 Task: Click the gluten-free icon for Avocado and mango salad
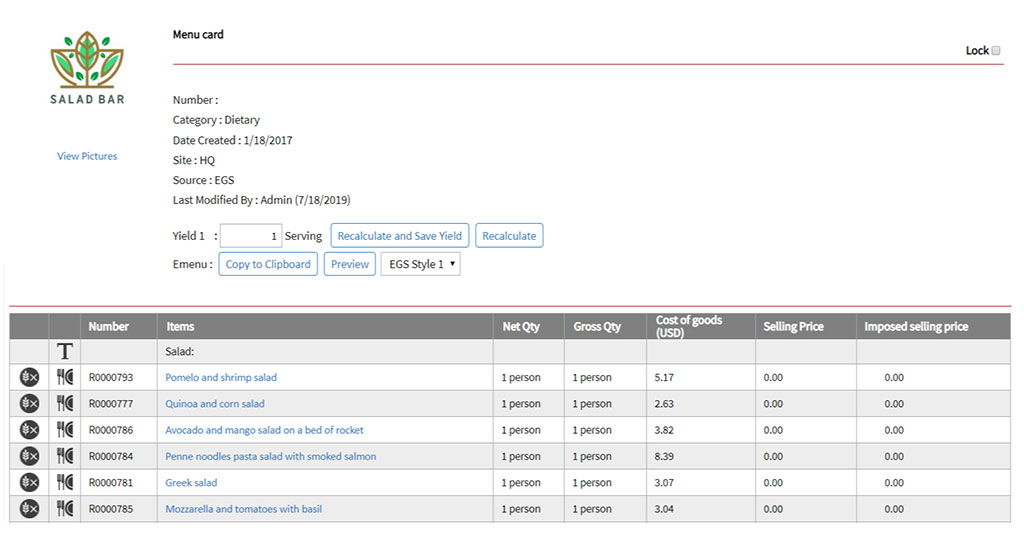(29, 430)
